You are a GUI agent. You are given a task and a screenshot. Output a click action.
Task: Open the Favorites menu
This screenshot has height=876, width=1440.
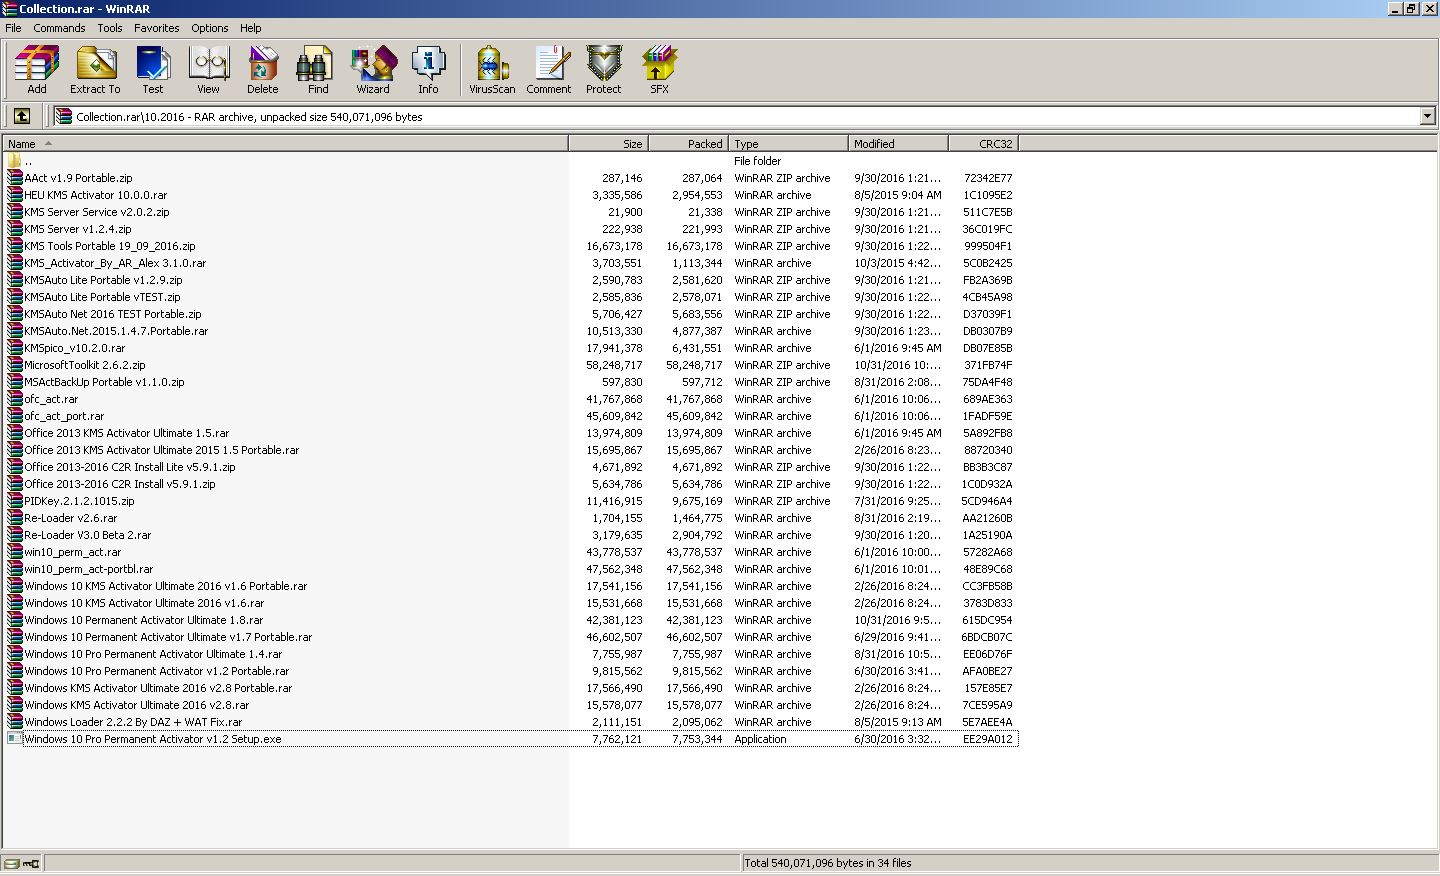(157, 28)
